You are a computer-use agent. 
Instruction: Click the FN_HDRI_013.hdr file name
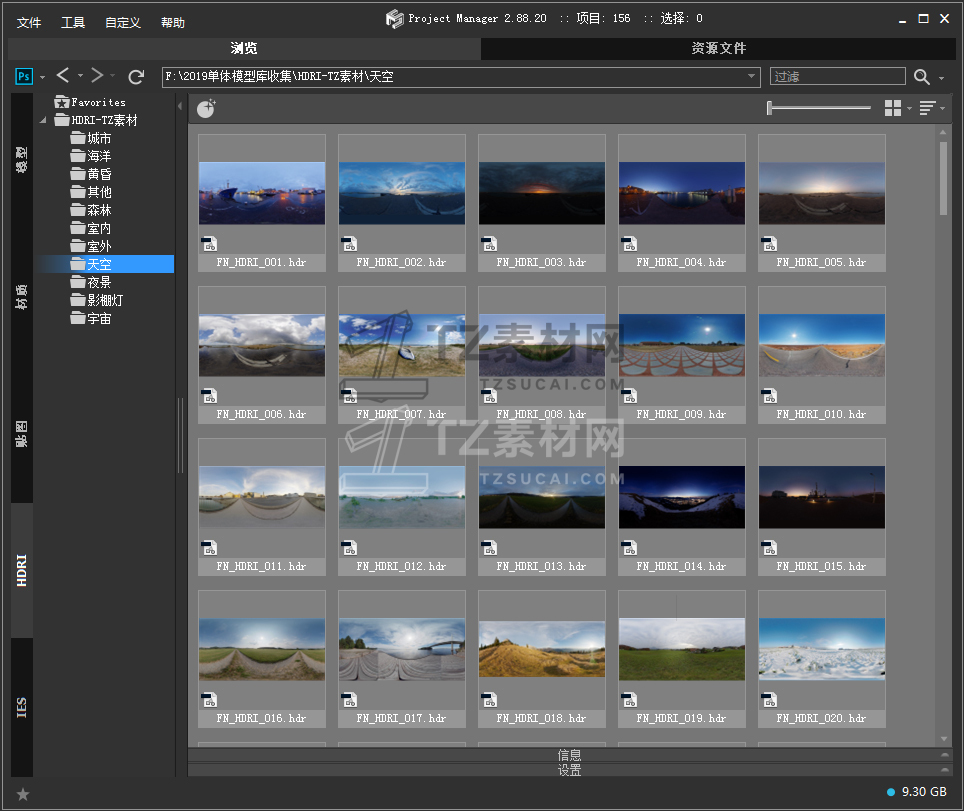point(542,566)
